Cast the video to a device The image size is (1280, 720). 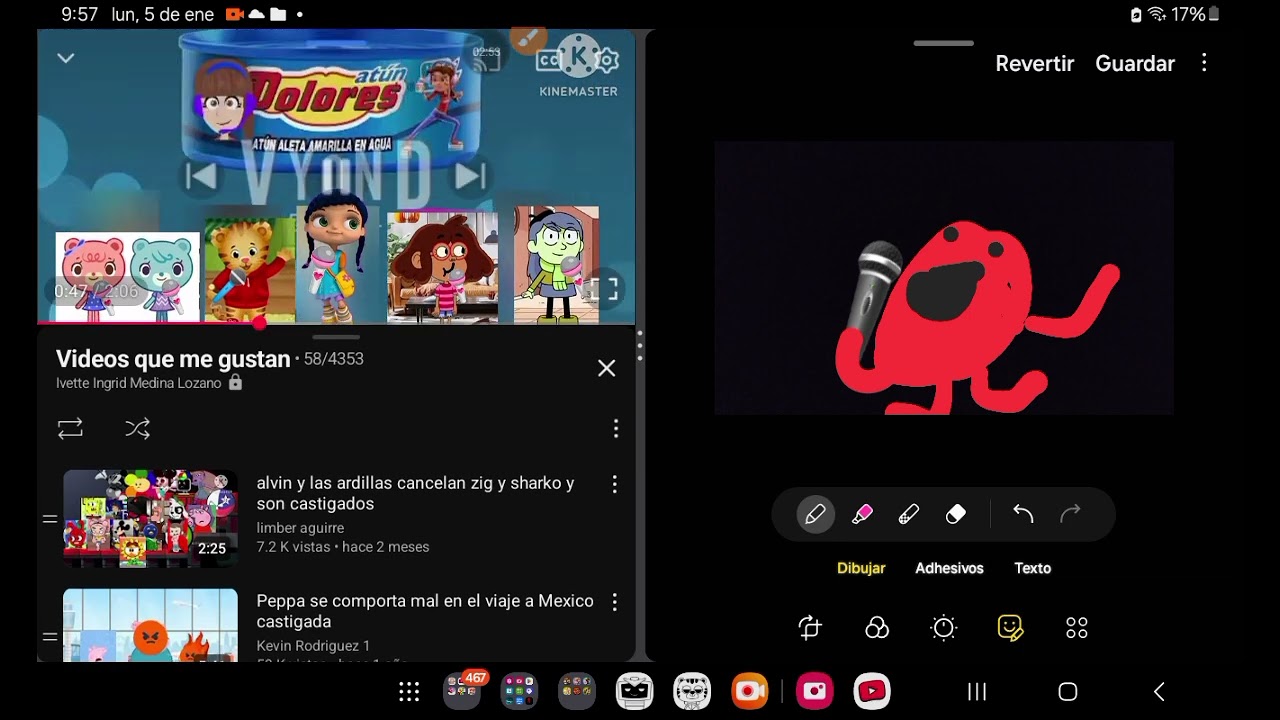(x=486, y=60)
